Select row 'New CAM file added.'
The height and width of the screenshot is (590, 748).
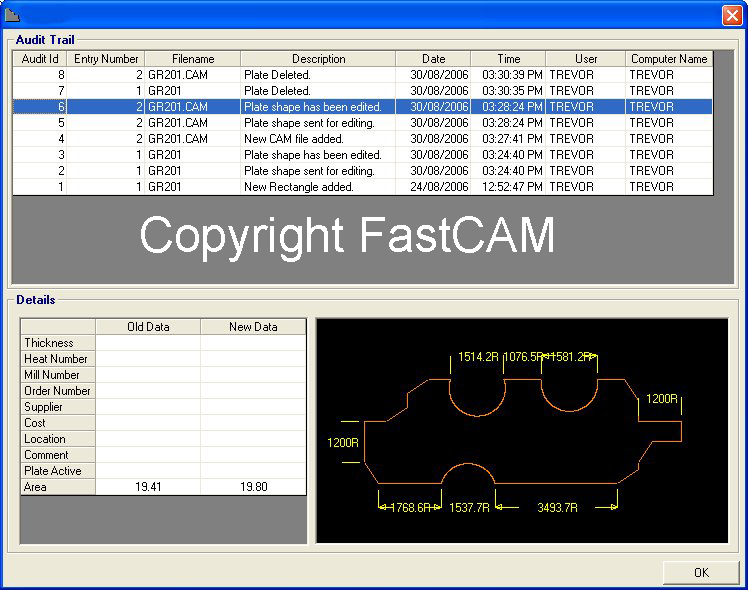pyautogui.click(x=363, y=139)
